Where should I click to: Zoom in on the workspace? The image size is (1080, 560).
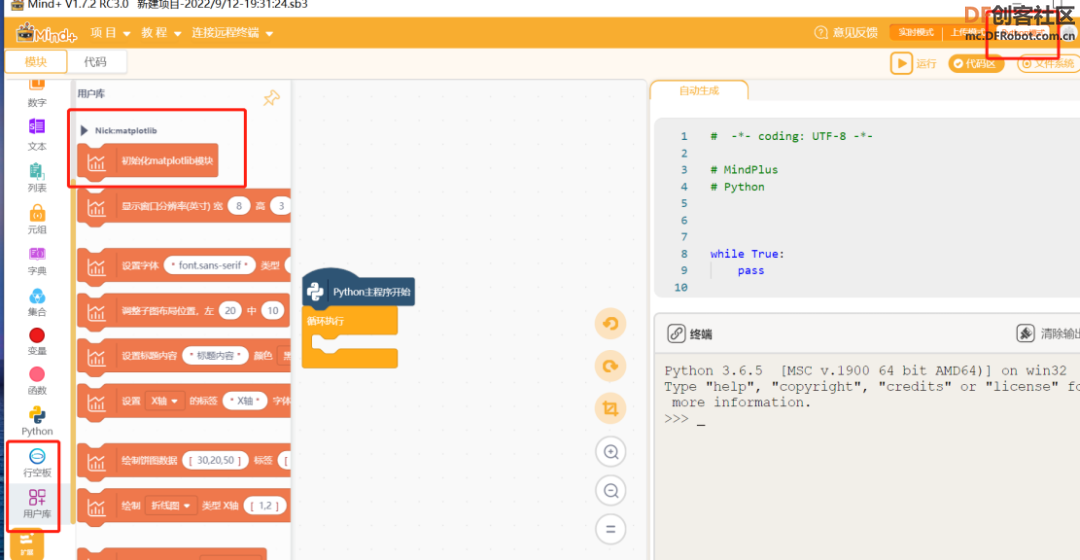point(610,452)
